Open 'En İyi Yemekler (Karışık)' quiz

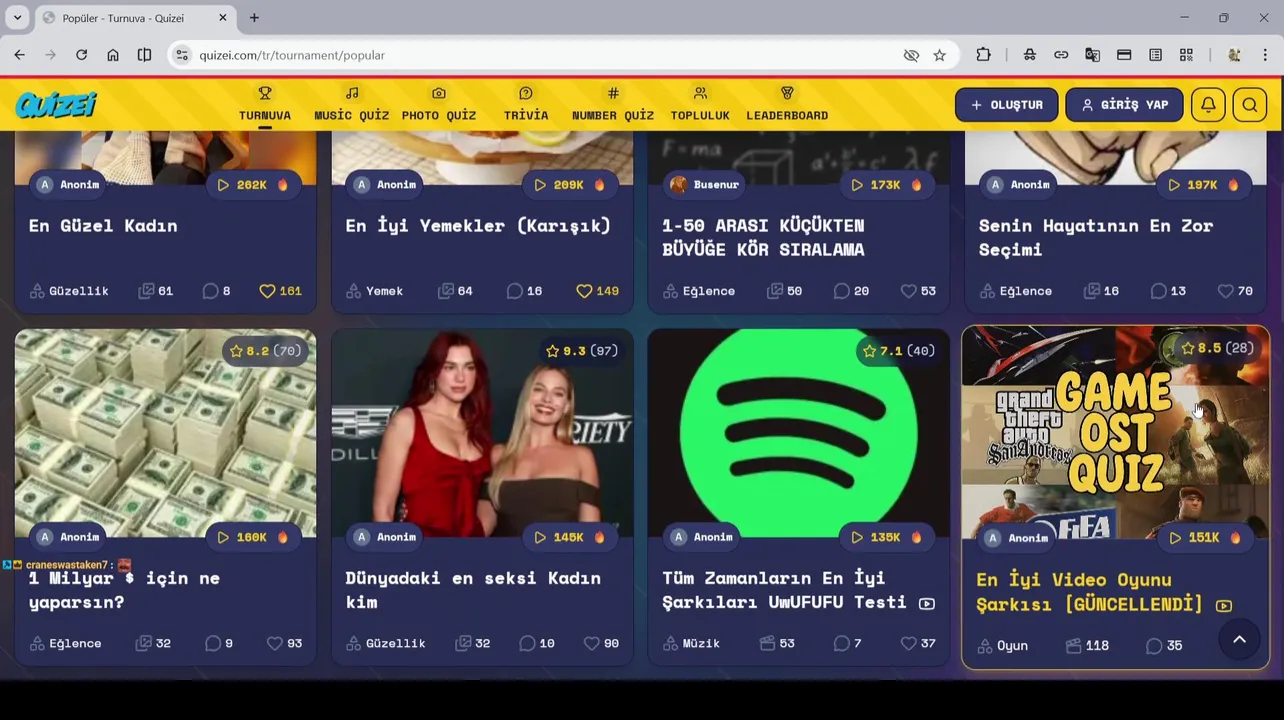point(478,226)
